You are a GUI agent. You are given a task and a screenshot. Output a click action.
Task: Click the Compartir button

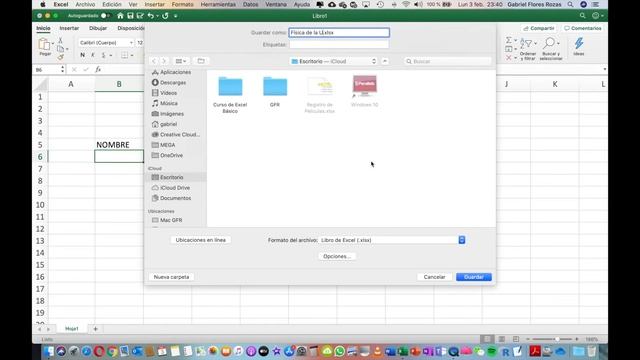(x=539, y=28)
